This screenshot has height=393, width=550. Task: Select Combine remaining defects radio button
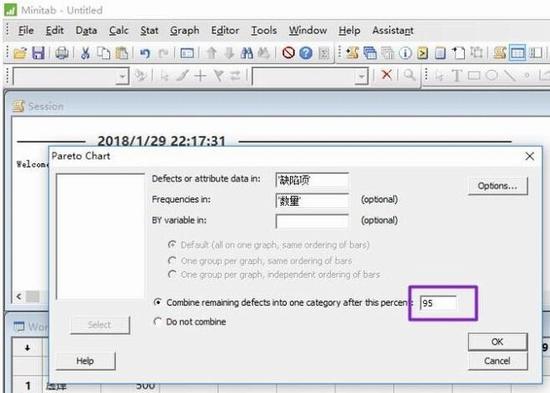158,302
